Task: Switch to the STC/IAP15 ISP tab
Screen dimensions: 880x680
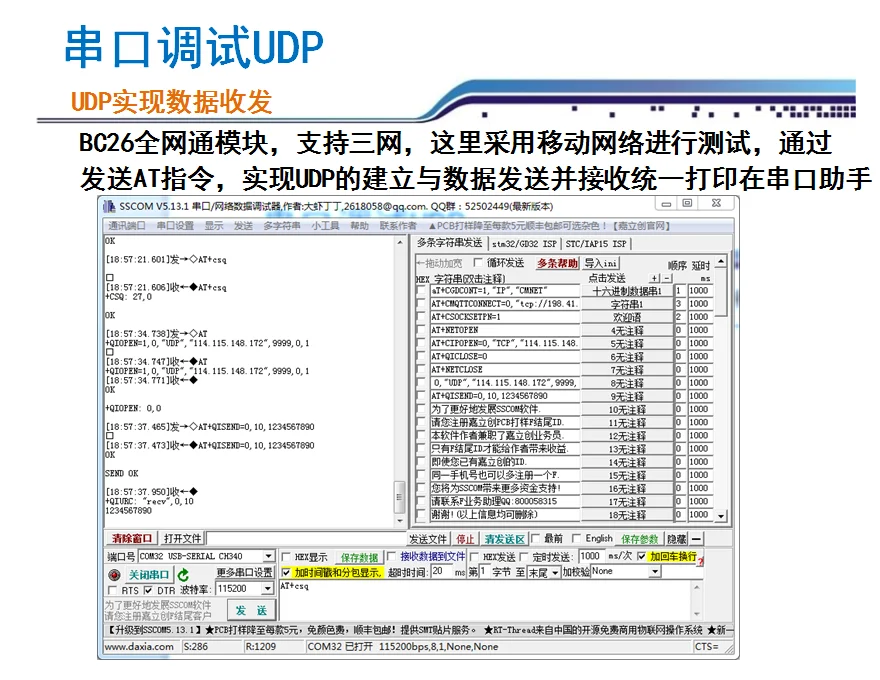Action: click(596, 244)
